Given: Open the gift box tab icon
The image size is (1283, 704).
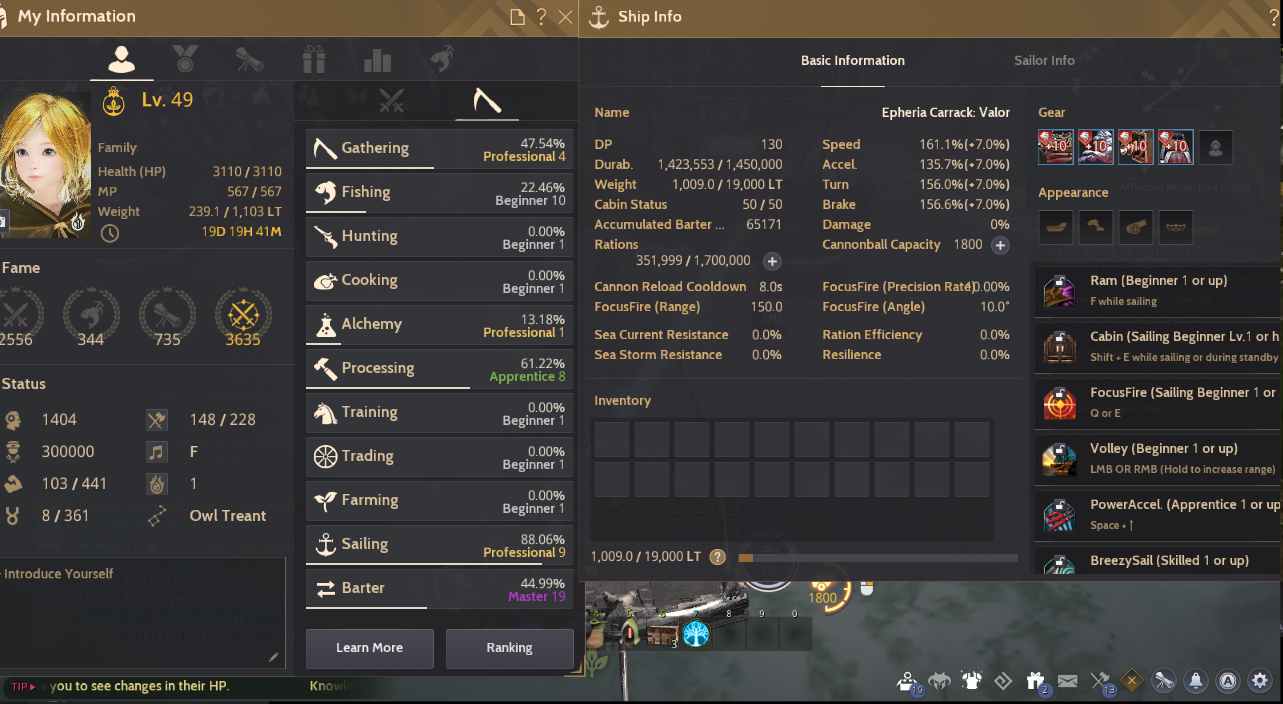Looking at the screenshot, I should [x=314, y=60].
